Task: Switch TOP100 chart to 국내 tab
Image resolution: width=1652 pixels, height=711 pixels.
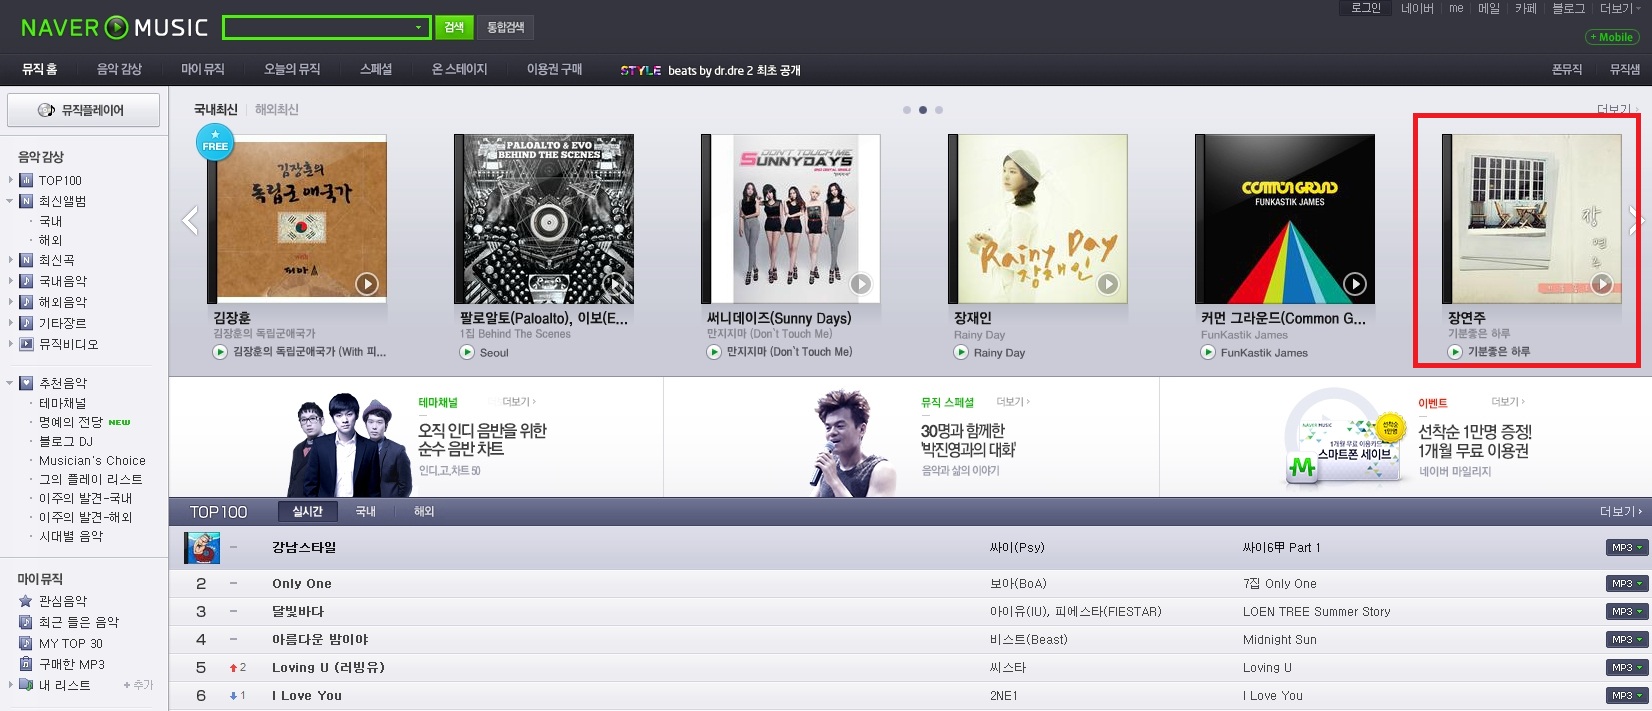Action: tap(365, 511)
